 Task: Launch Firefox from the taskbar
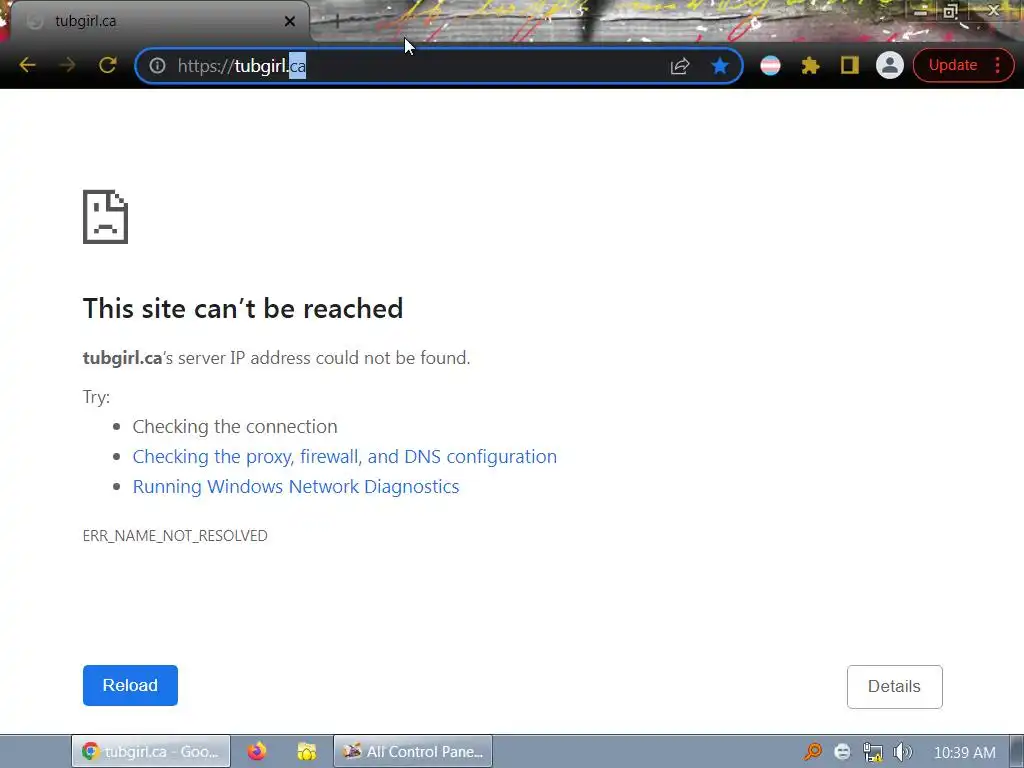click(x=257, y=752)
